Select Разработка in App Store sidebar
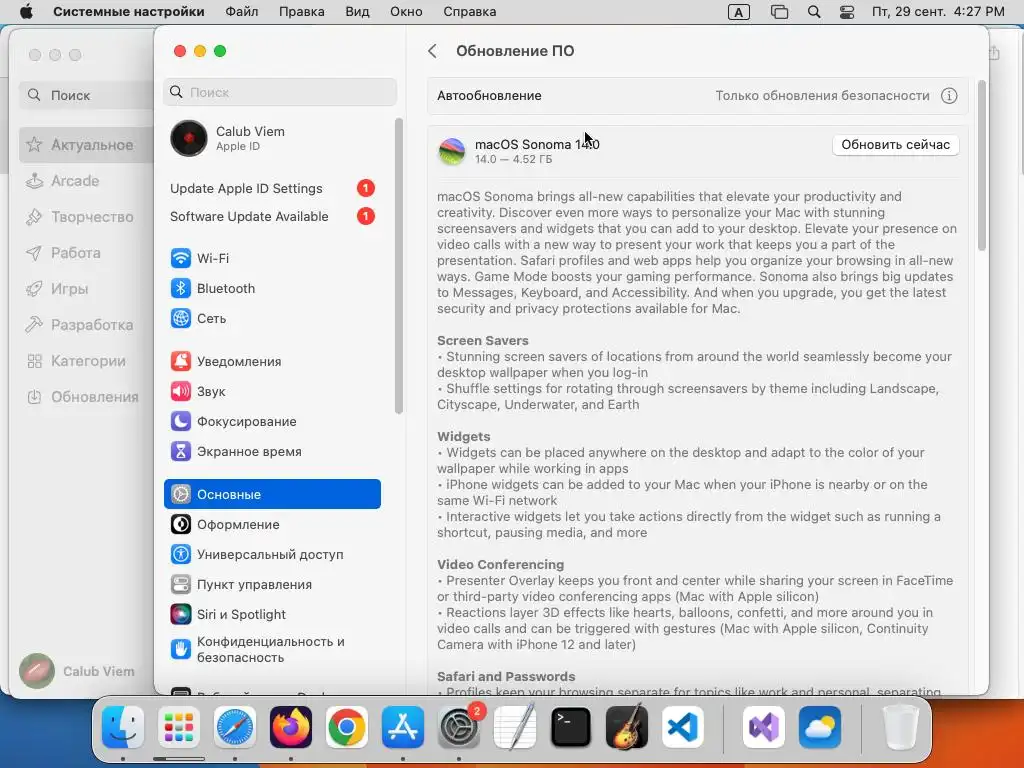The width and height of the screenshot is (1024, 768). click(x=86, y=325)
